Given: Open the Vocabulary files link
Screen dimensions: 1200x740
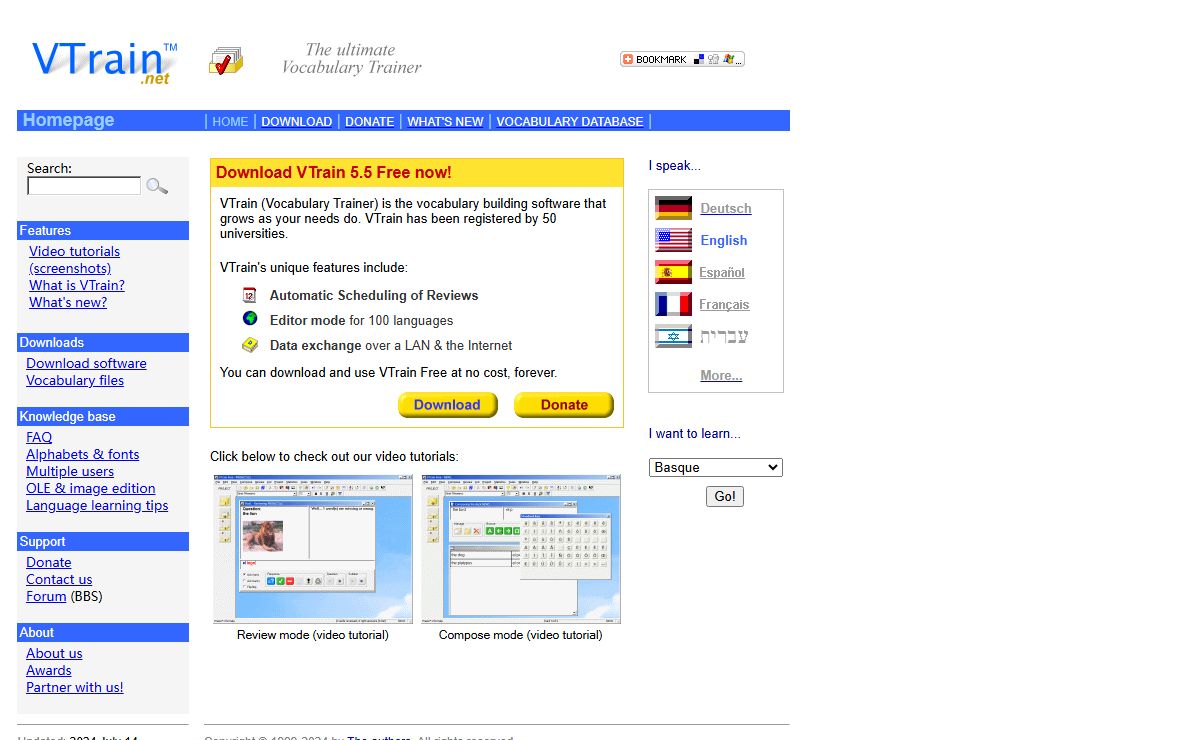Looking at the screenshot, I should tap(75, 380).
